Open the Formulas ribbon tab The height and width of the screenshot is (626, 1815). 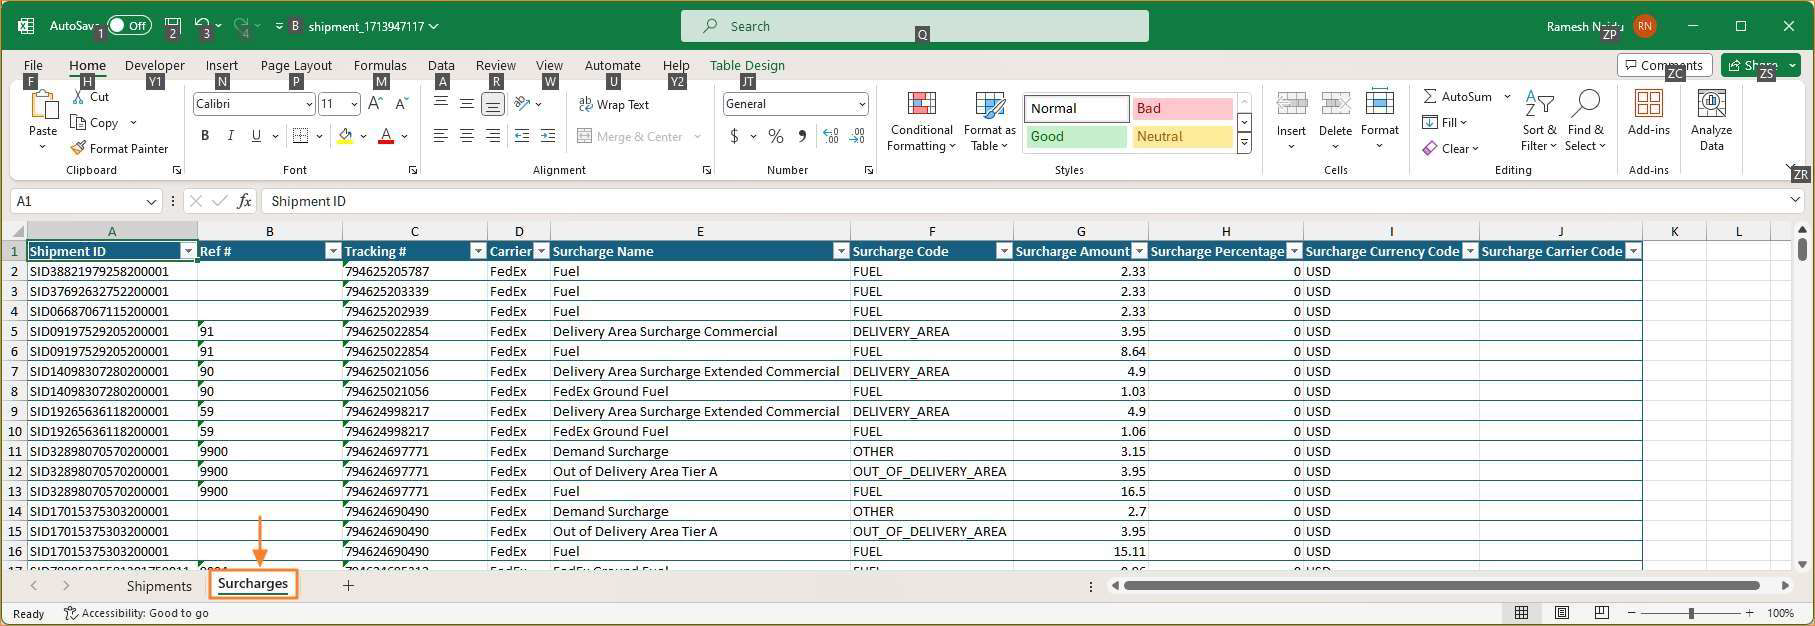coord(380,65)
